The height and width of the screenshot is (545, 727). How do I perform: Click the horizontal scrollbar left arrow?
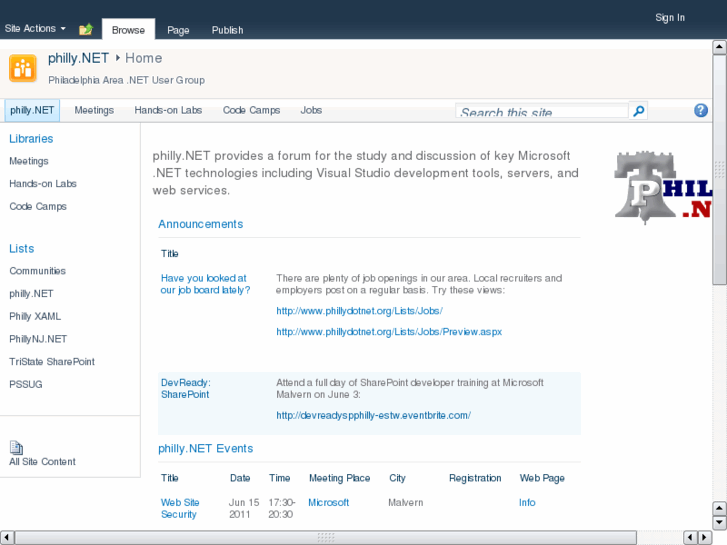pyautogui.click(x=7, y=537)
